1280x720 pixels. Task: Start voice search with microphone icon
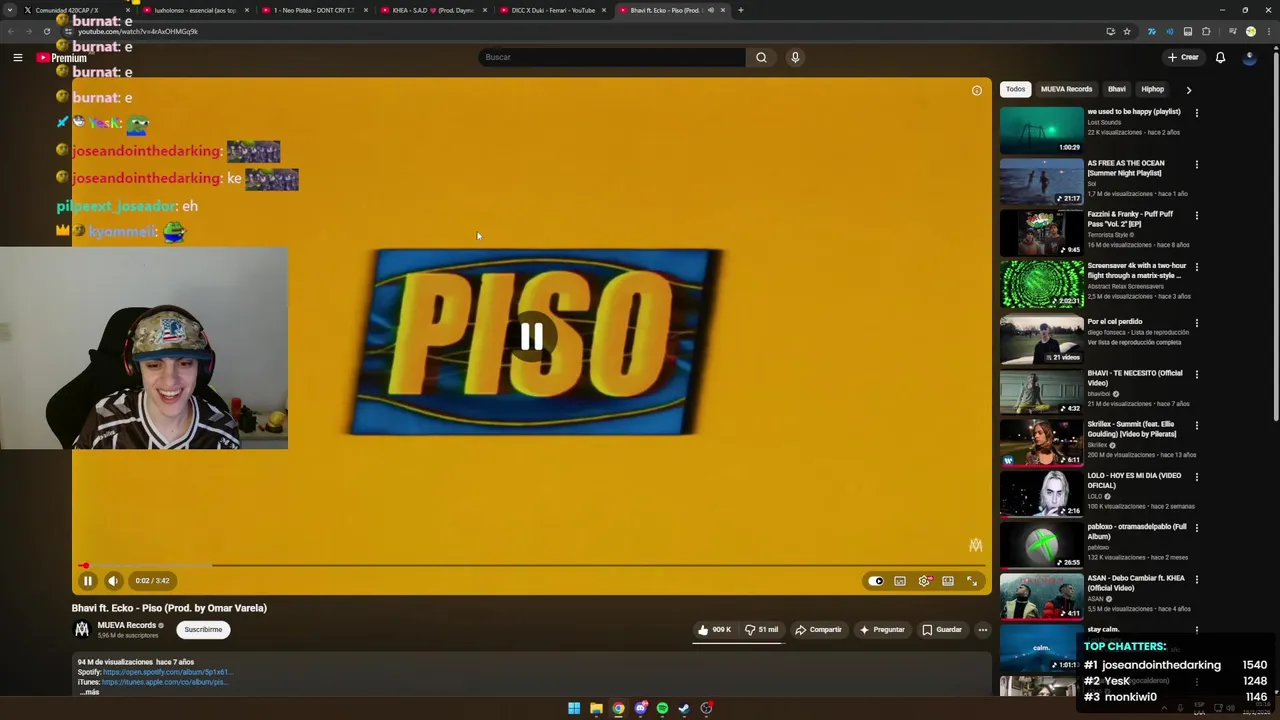click(795, 57)
